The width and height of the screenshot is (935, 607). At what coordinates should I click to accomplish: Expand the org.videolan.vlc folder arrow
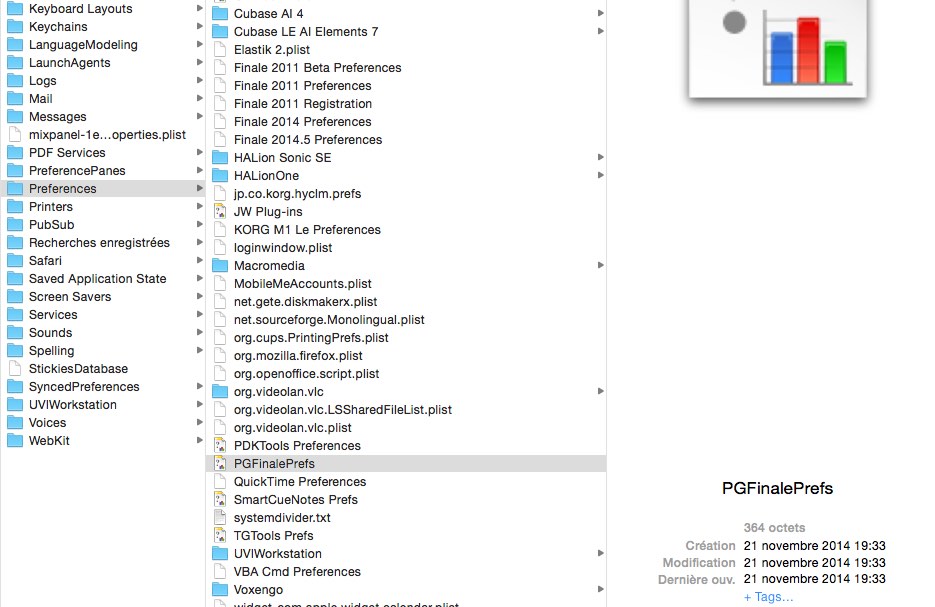[600, 392]
